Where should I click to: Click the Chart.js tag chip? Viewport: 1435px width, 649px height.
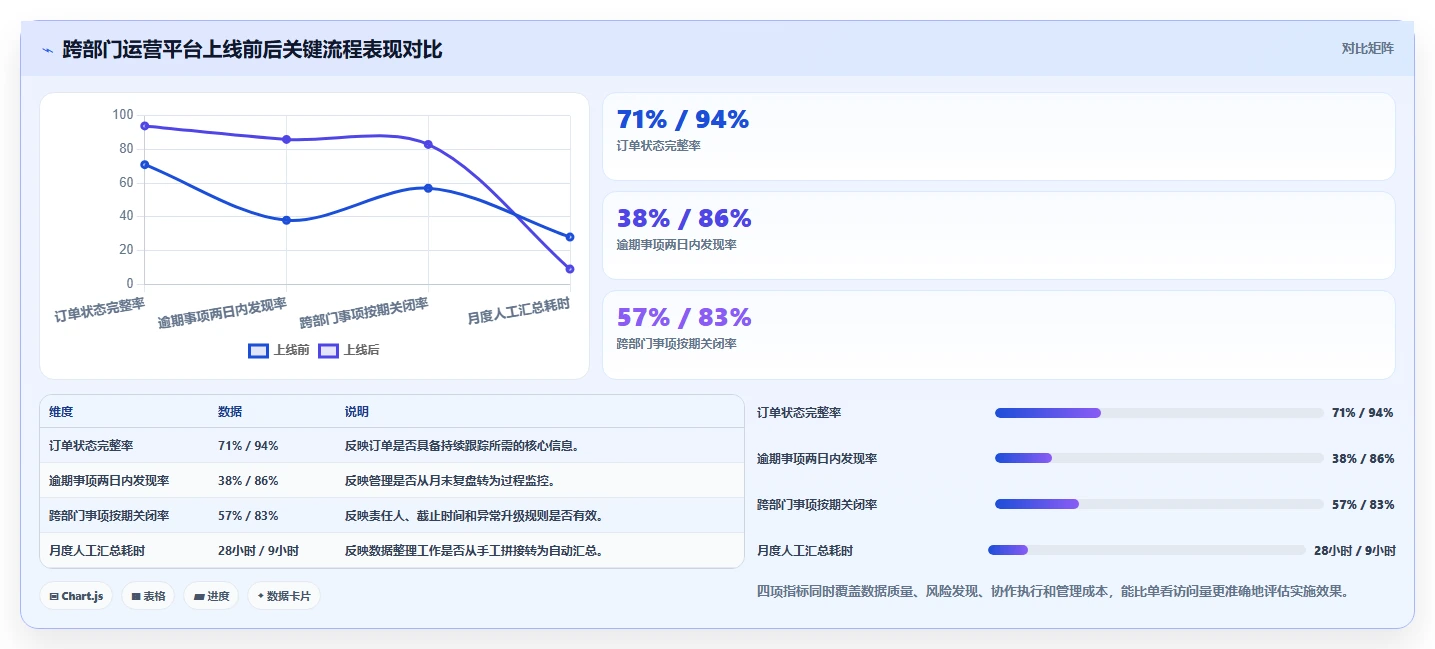[76, 596]
